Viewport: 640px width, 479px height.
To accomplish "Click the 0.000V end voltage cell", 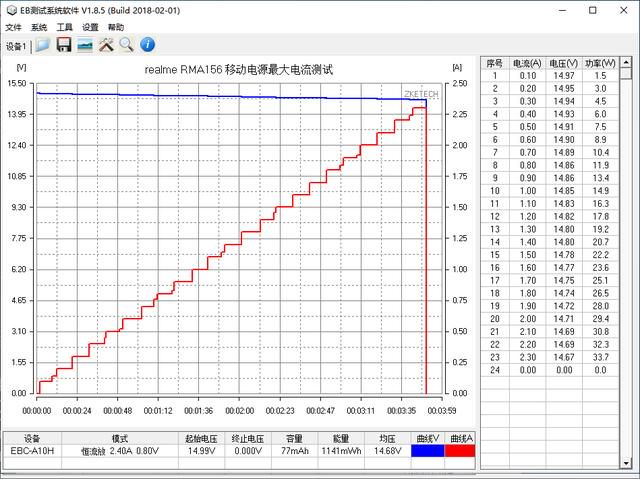I will 248,451.
